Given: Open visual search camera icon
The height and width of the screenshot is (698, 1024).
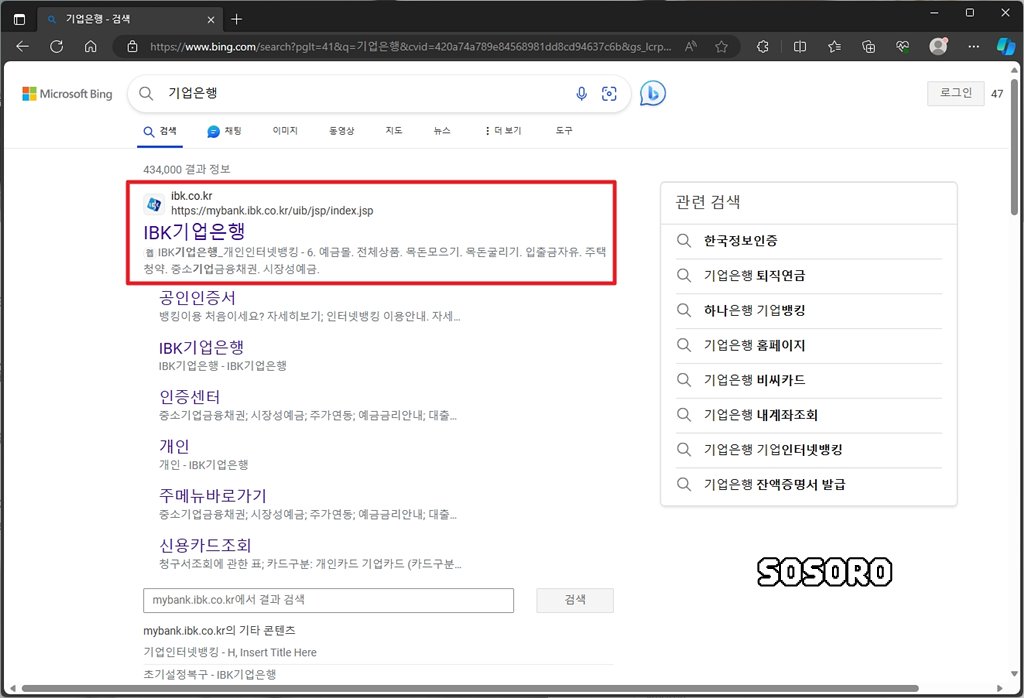Looking at the screenshot, I should click(x=609, y=94).
